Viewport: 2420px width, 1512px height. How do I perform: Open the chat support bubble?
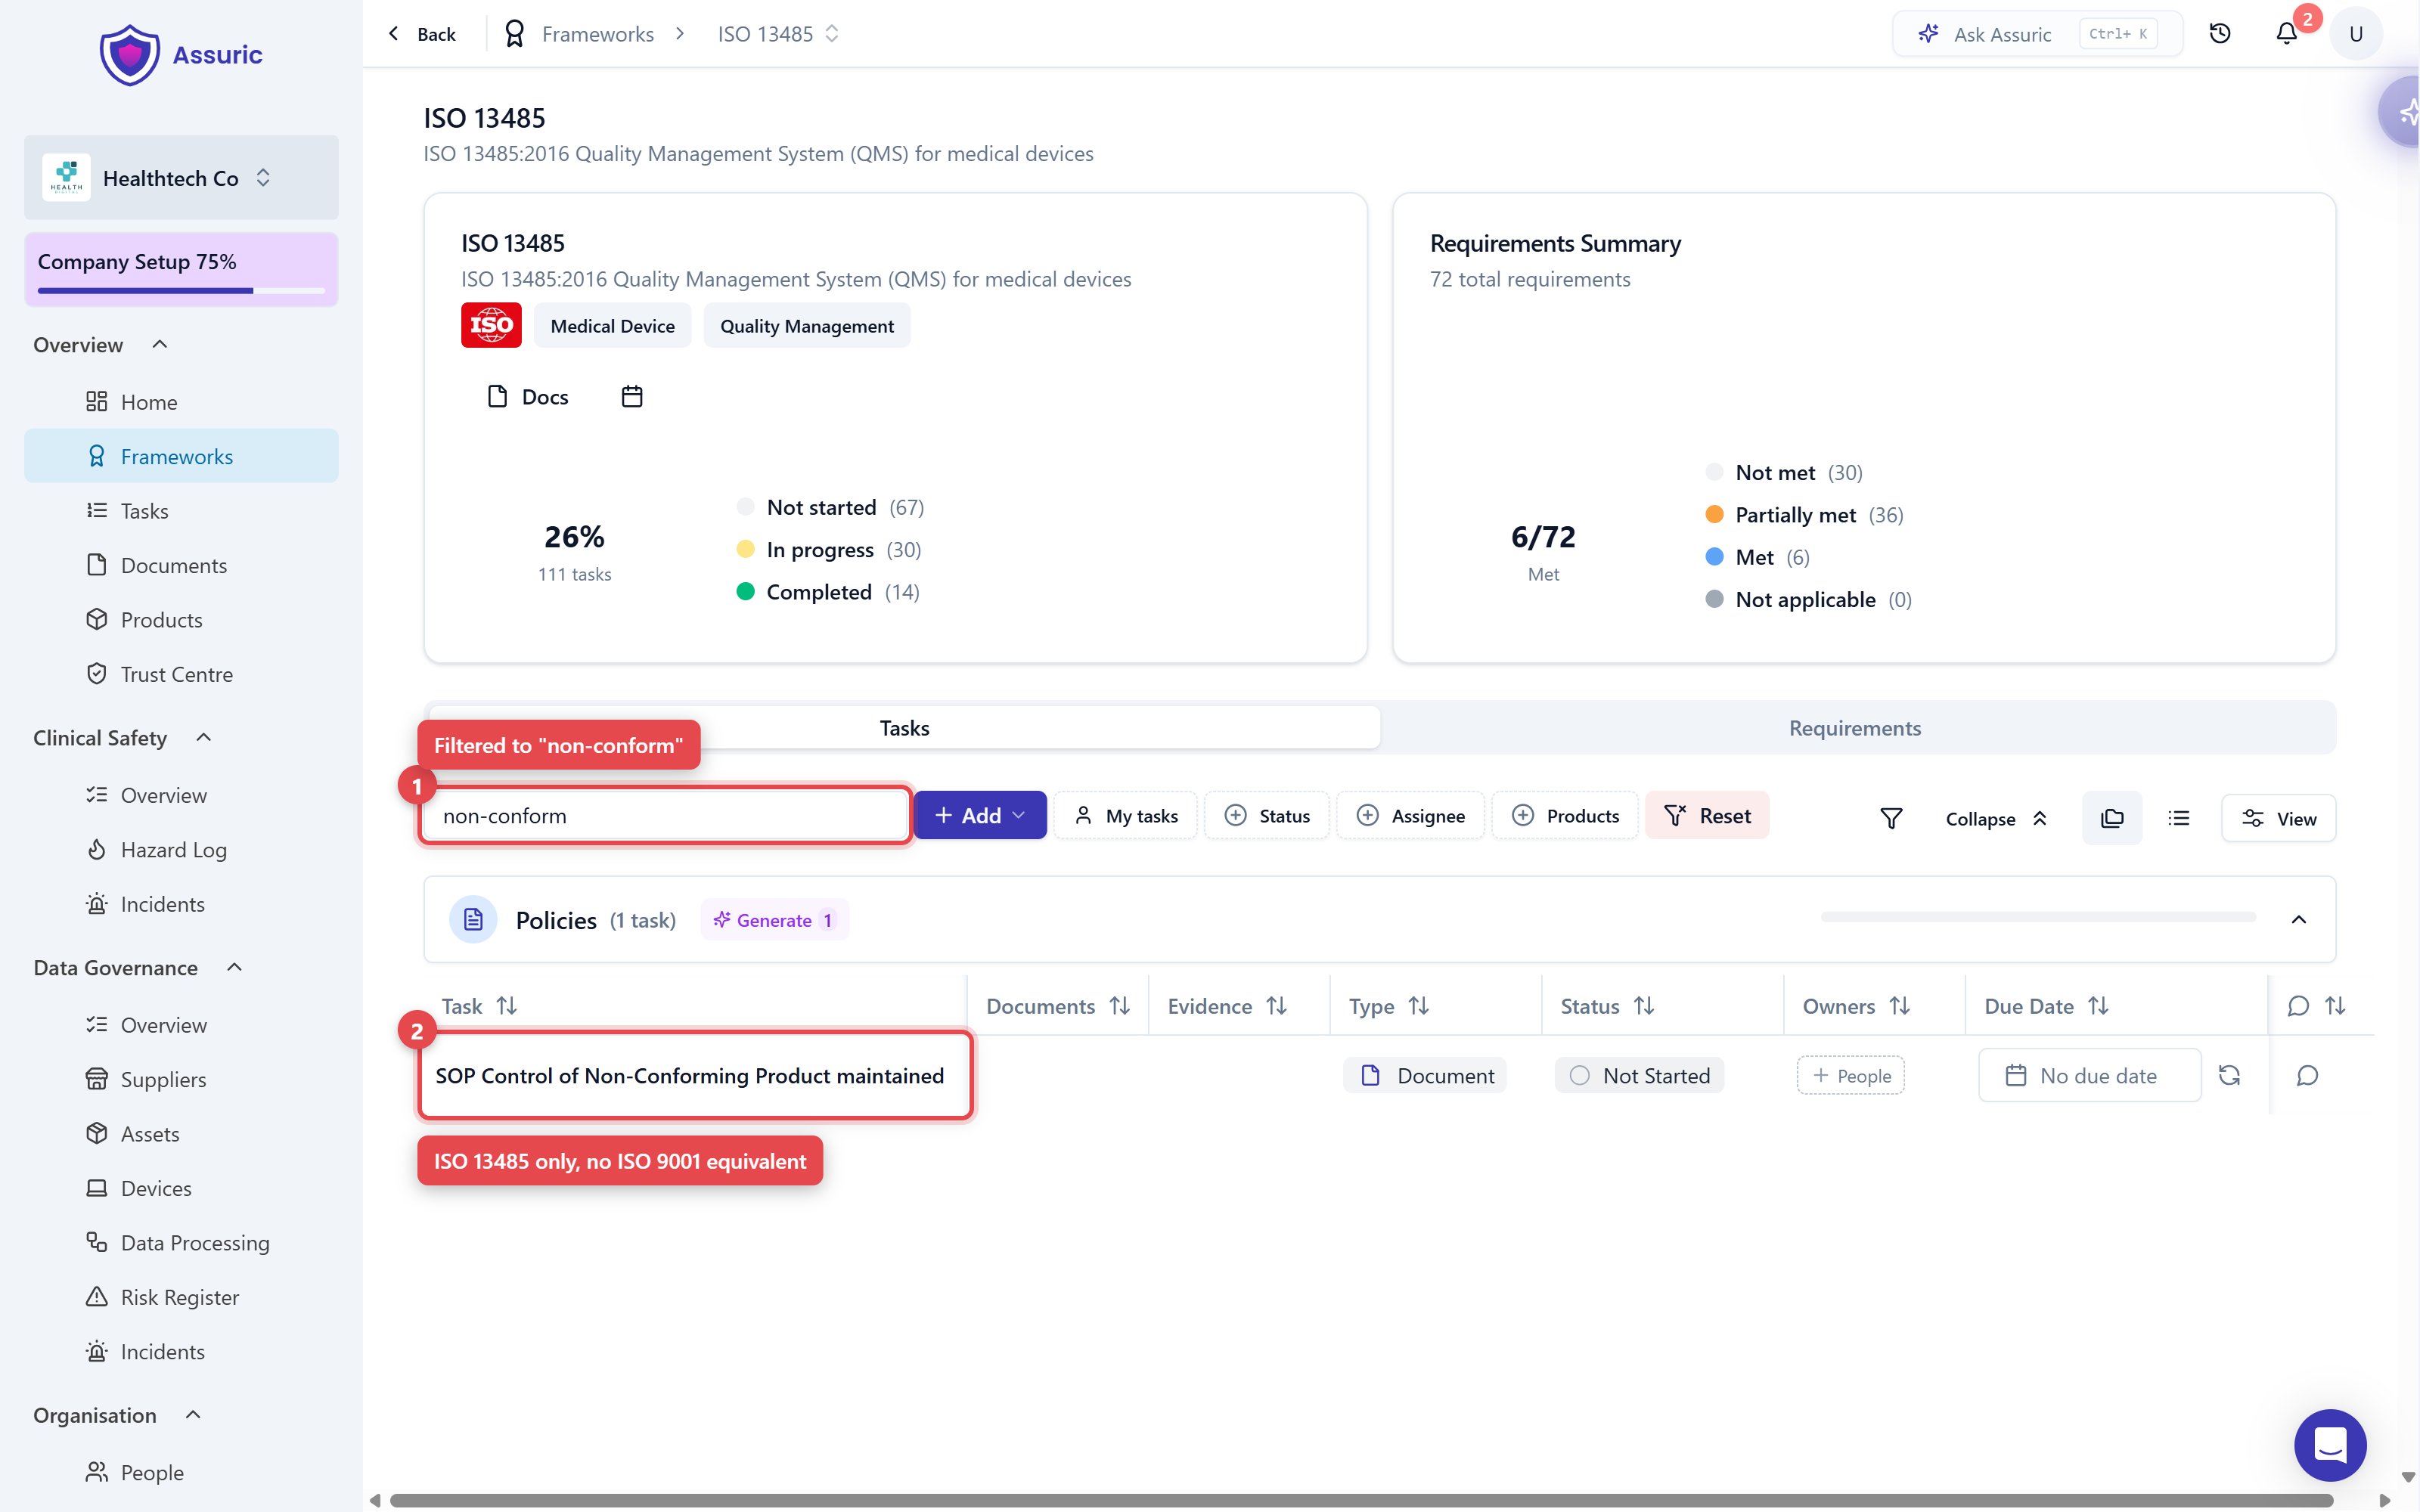coord(2330,1445)
